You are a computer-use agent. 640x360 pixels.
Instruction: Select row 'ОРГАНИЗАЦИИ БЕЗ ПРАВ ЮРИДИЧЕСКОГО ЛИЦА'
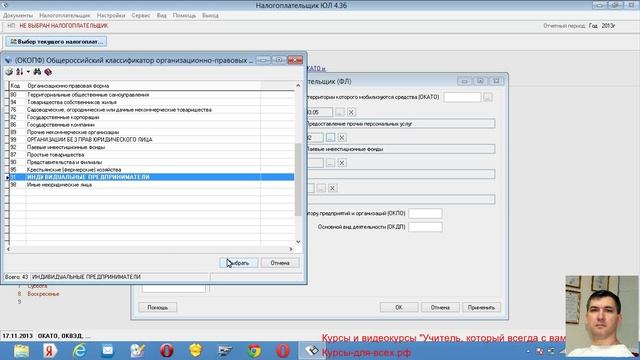[151, 140]
